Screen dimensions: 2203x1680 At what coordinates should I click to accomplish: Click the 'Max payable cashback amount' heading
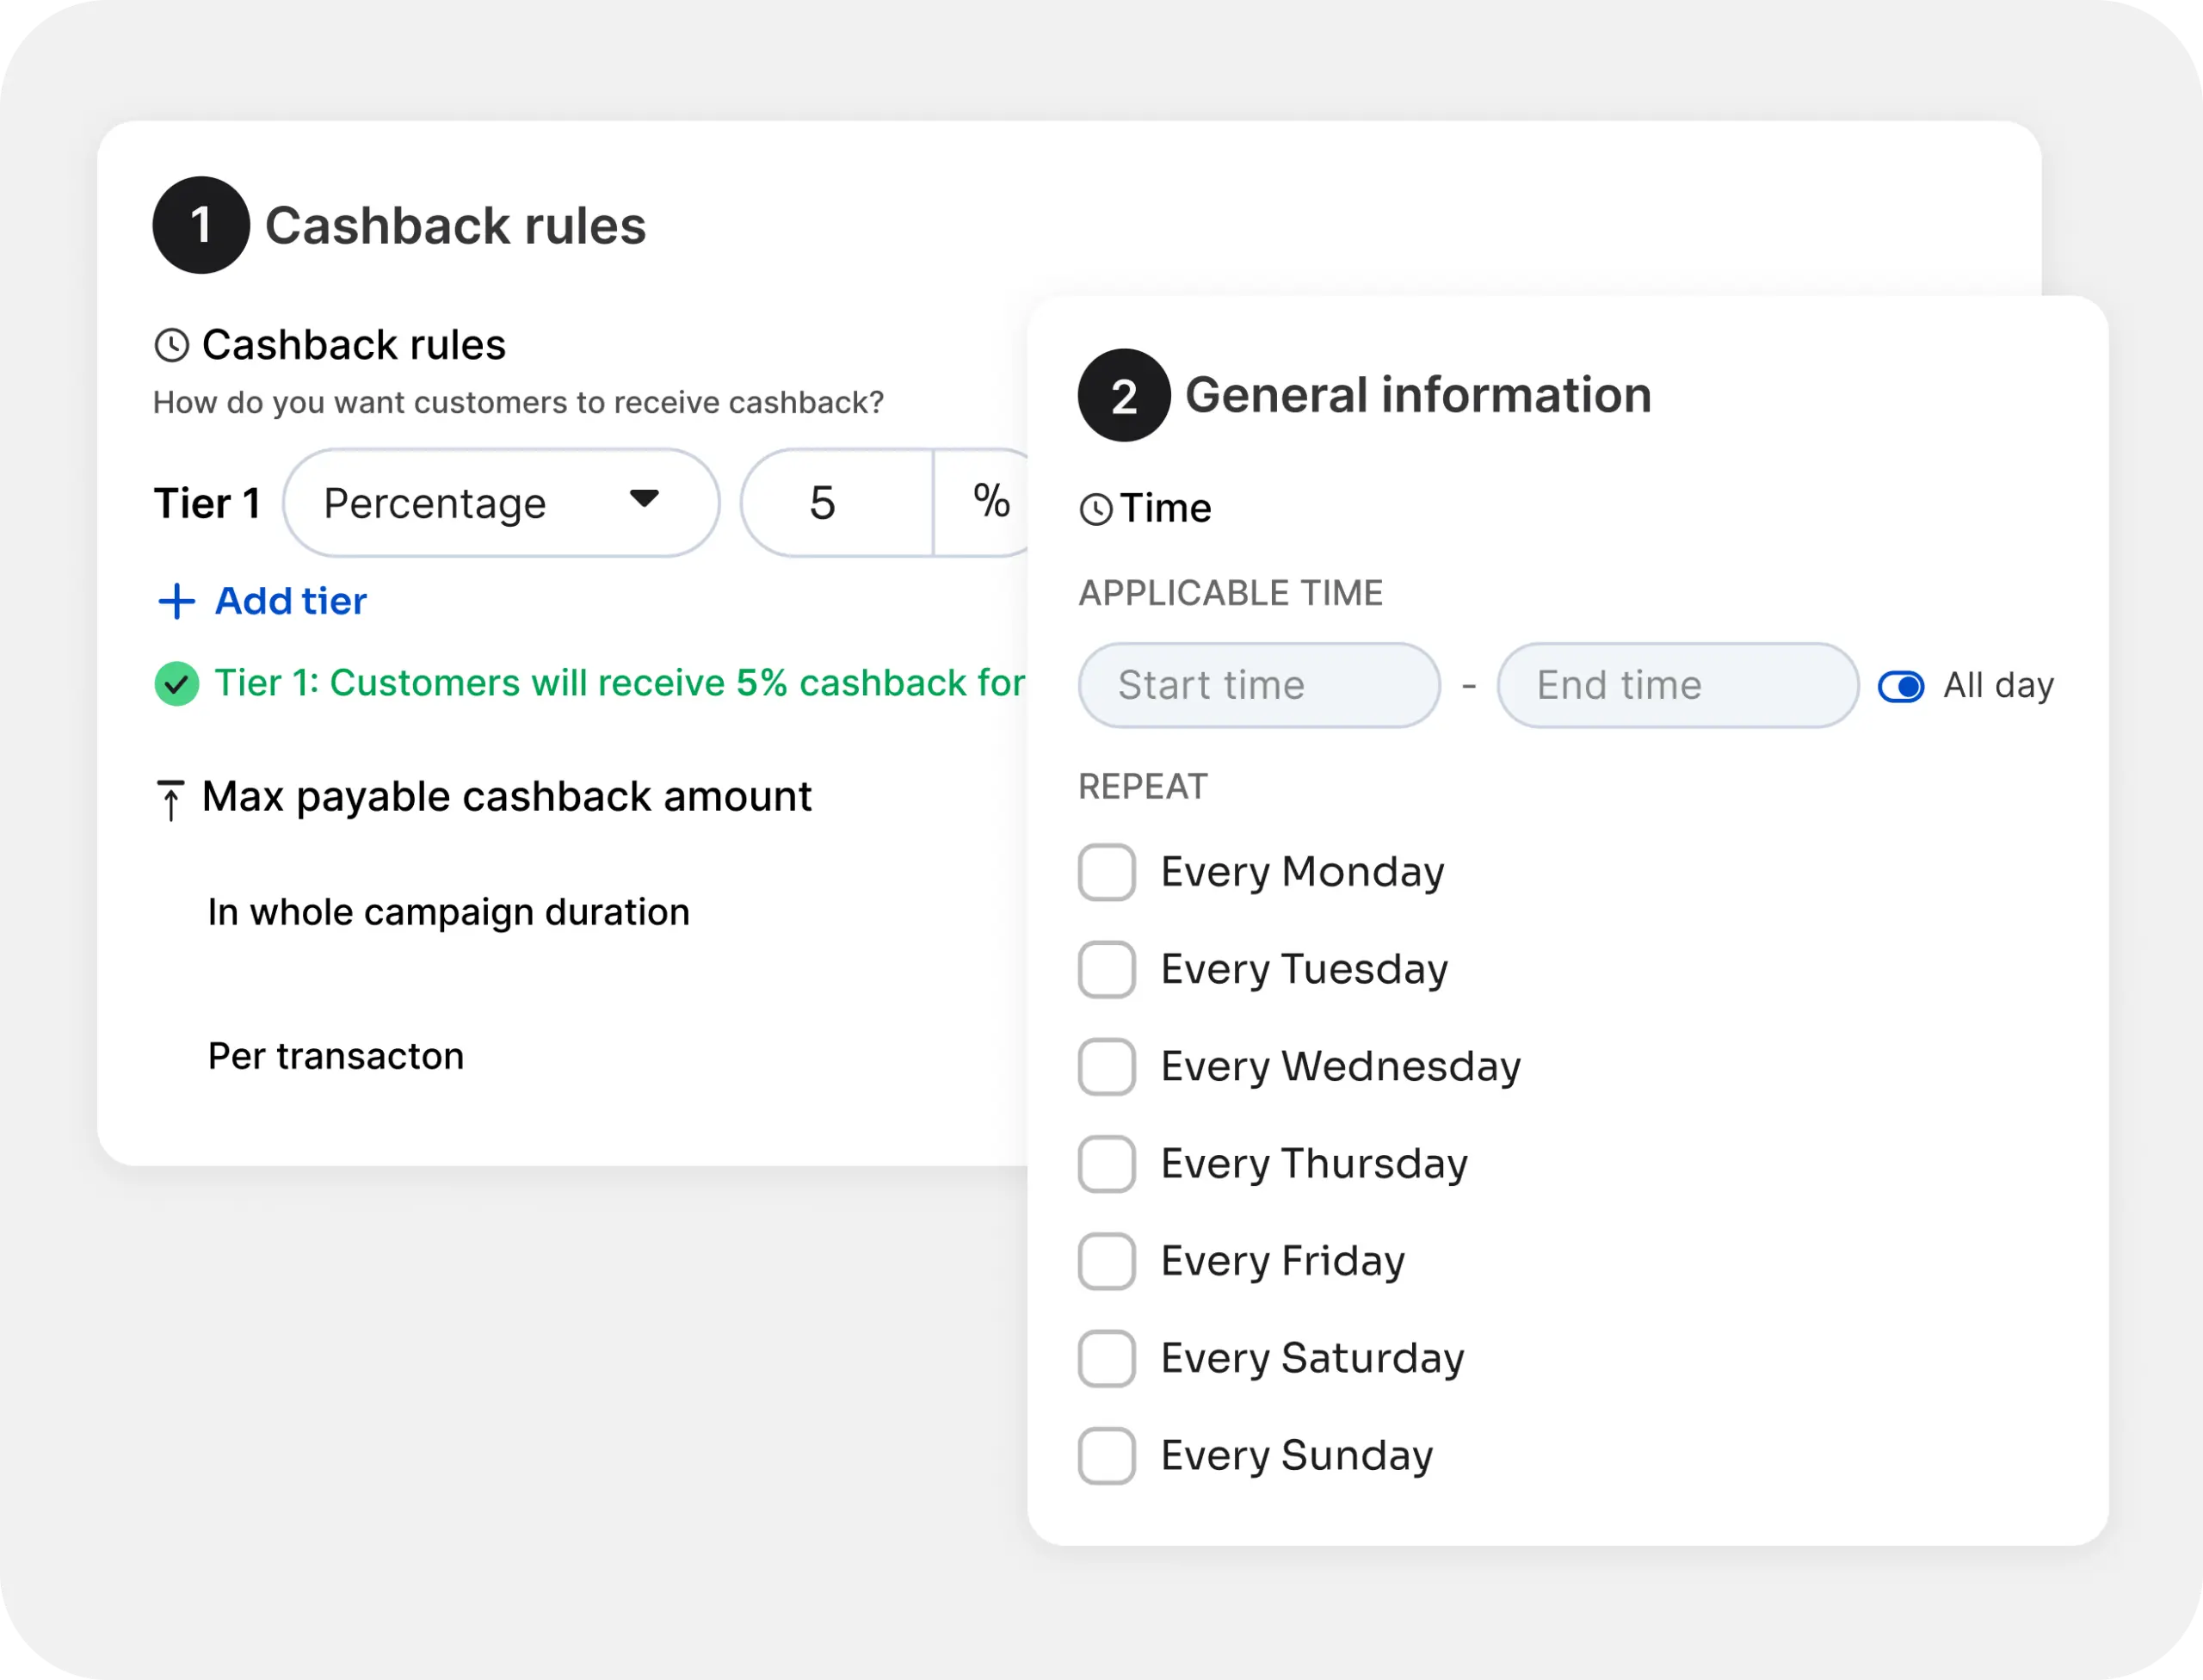point(507,797)
